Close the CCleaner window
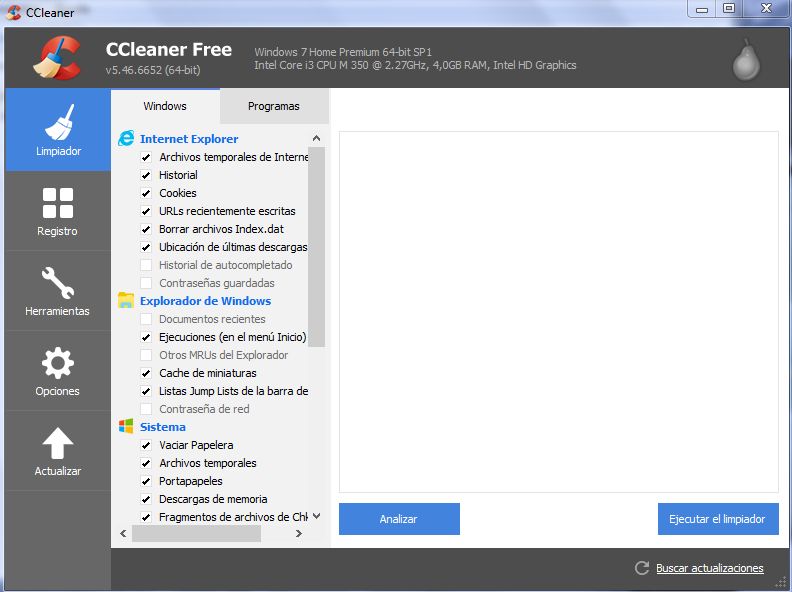 pyautogui.click(x=766, y=9)
